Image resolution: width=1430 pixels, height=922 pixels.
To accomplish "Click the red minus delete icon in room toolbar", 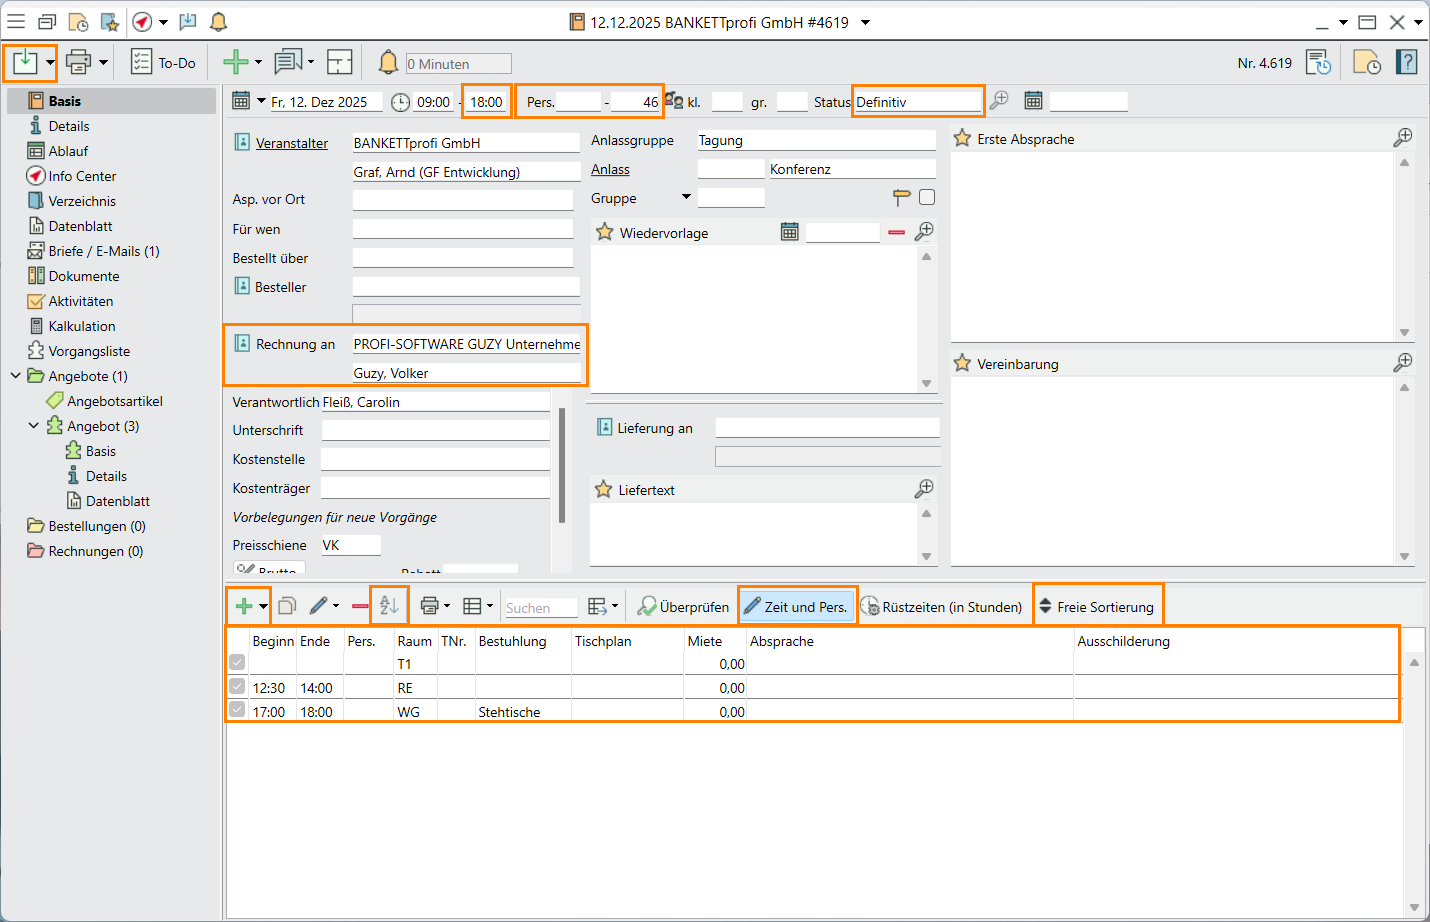I will pos(360,606).
